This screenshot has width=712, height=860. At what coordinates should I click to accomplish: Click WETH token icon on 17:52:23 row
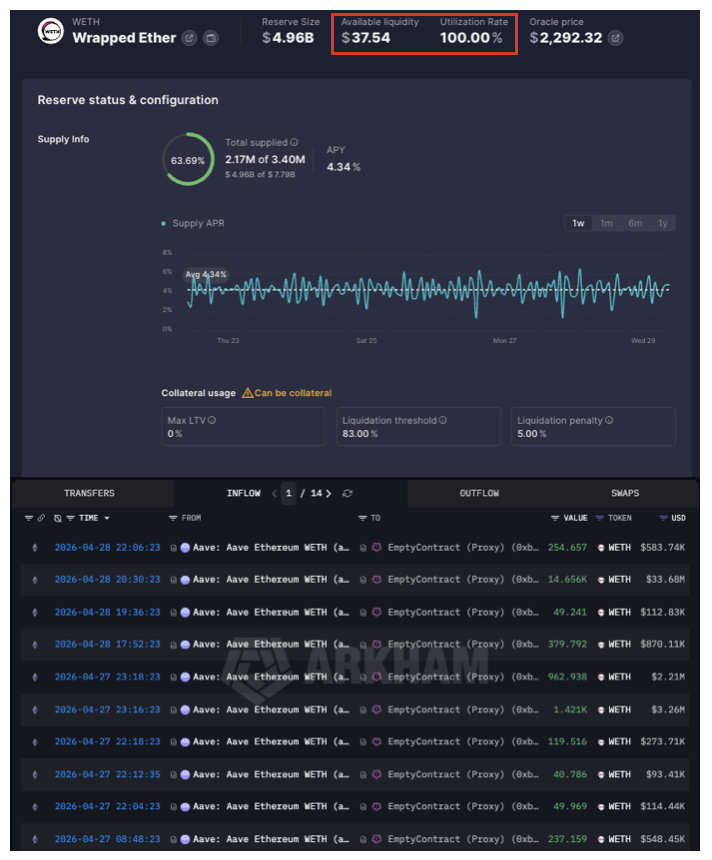tap(601, 644)
